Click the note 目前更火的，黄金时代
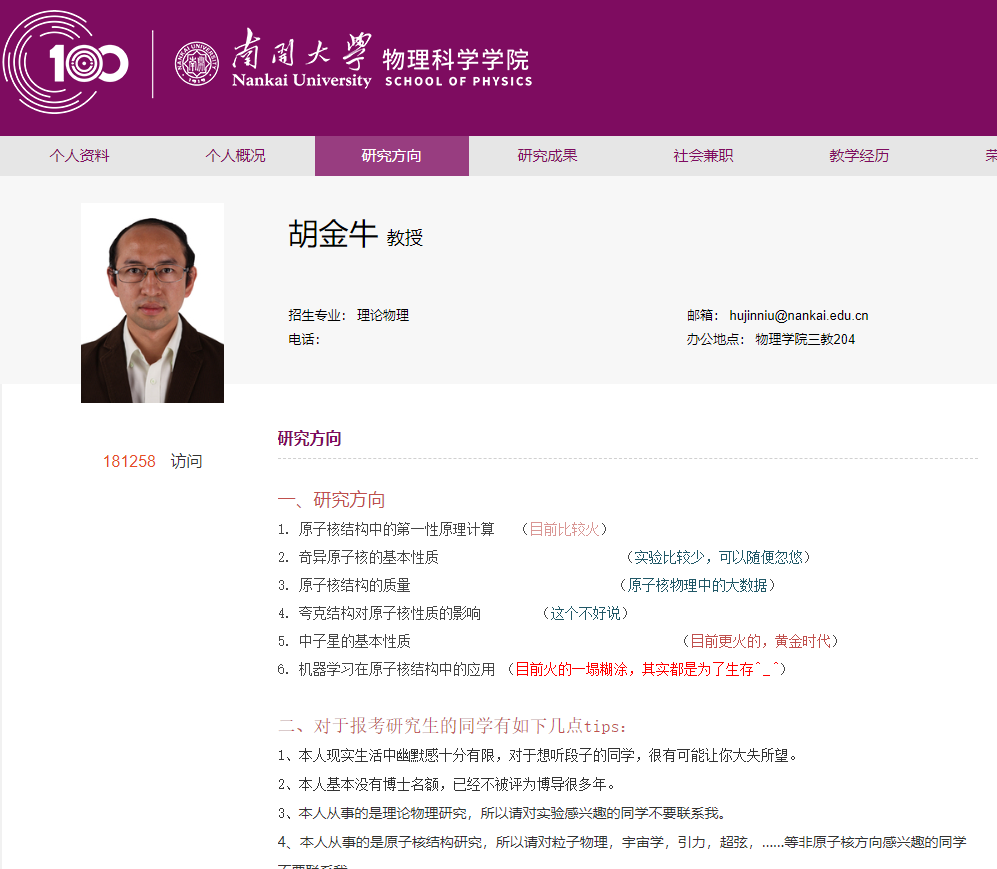 point(760,641)
